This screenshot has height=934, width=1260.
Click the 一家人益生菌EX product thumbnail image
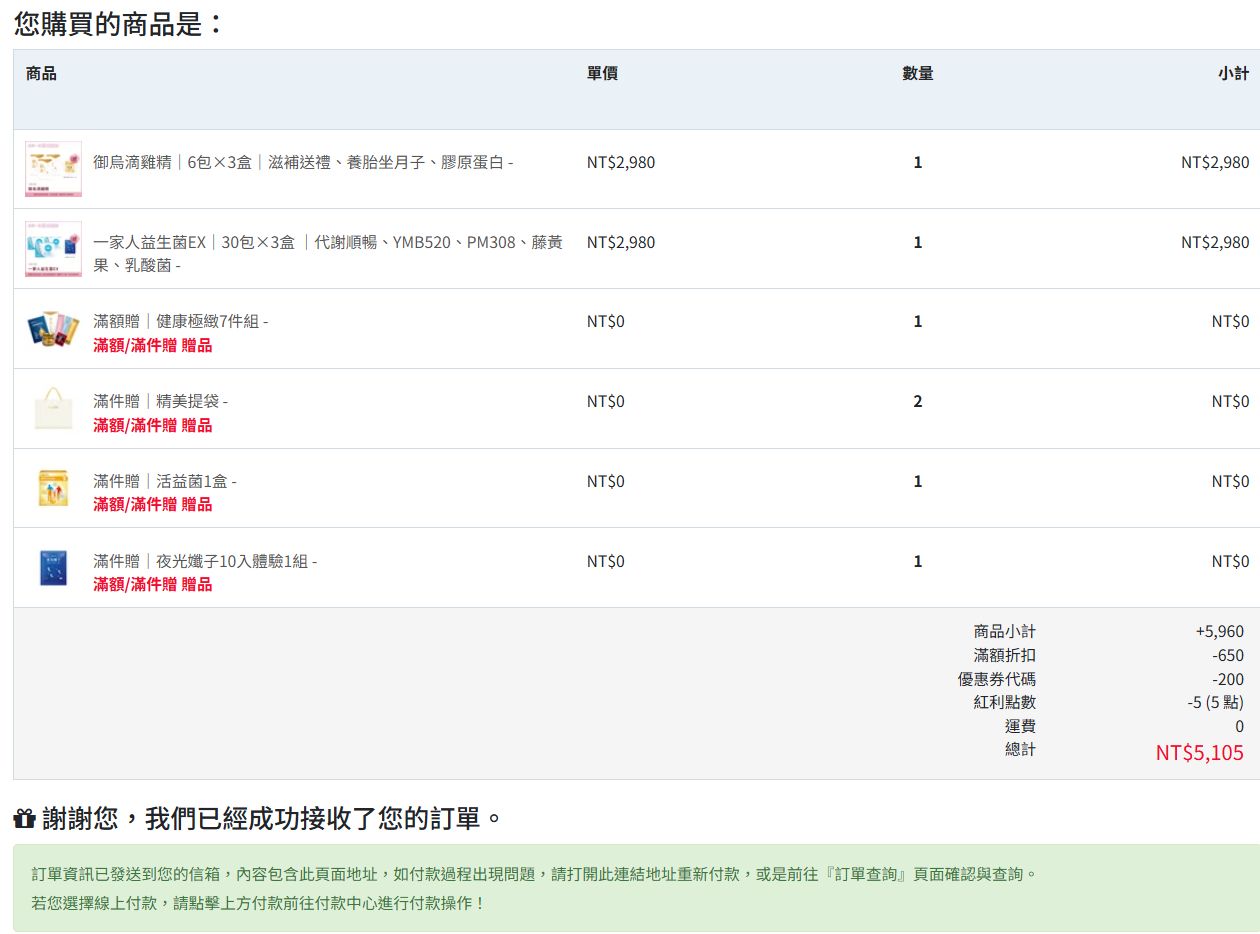click(x=53, y=249)
